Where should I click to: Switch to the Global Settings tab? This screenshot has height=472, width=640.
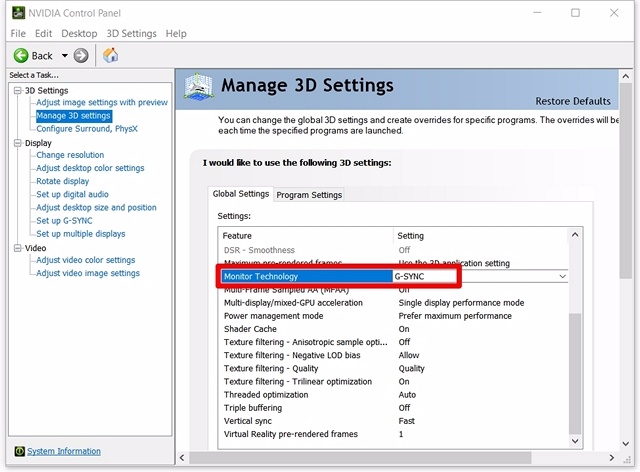point(241,194)
